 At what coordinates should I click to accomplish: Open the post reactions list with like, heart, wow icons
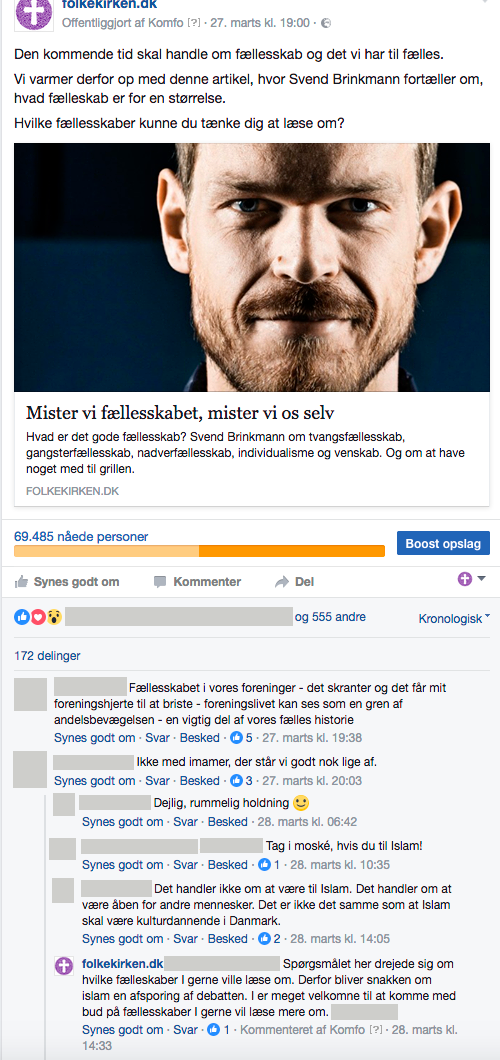click(x=38, y=617)
